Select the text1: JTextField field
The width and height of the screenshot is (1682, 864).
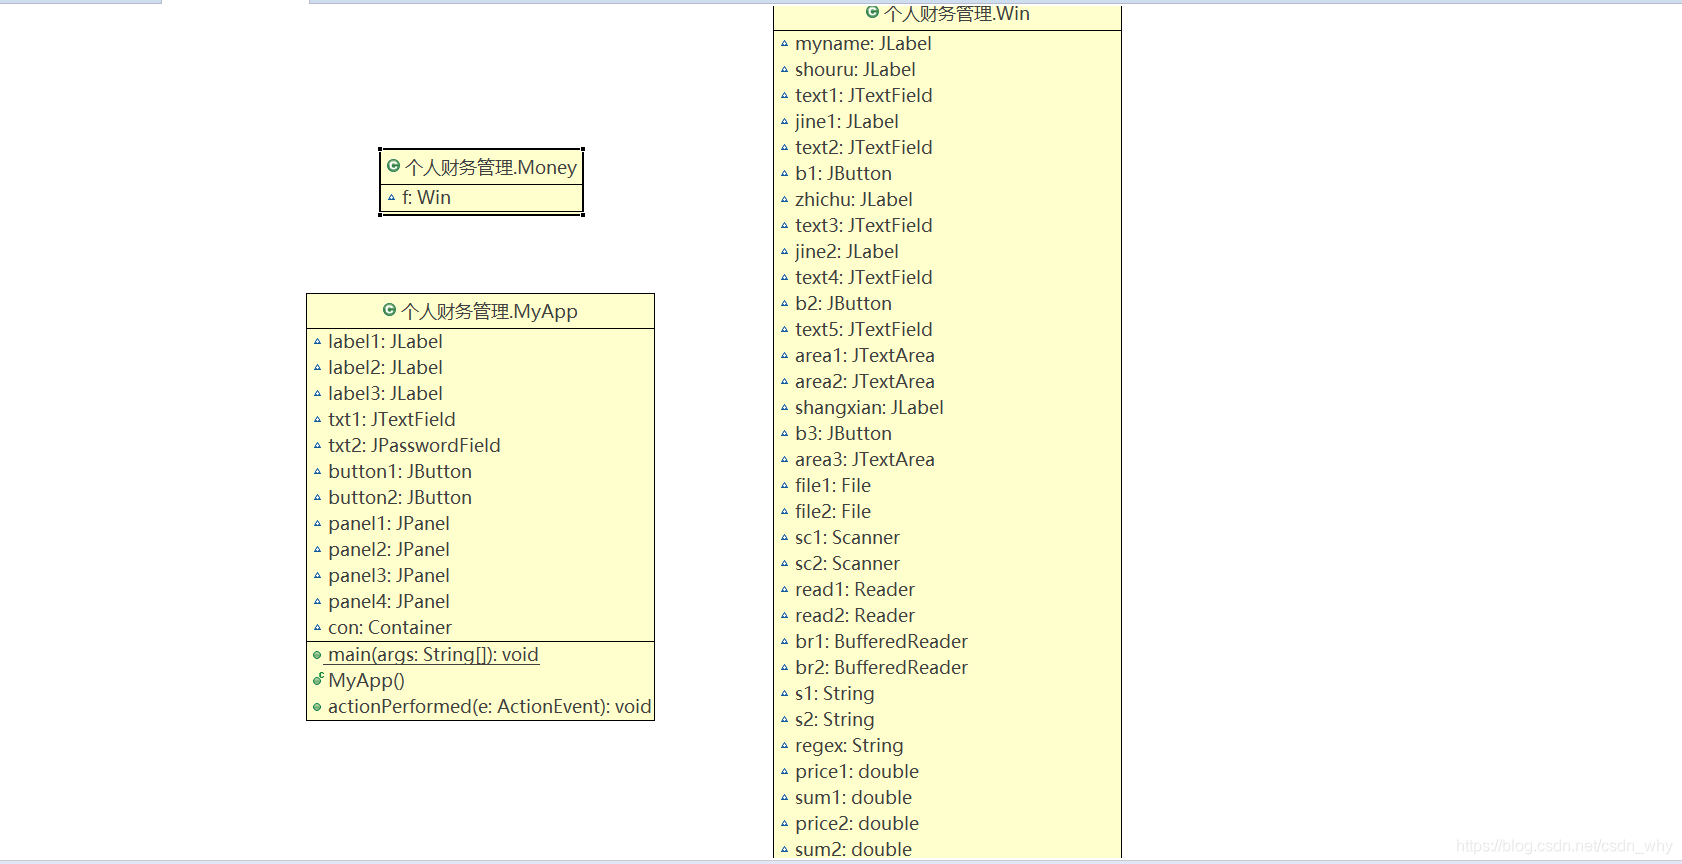(x=864, y=95)
